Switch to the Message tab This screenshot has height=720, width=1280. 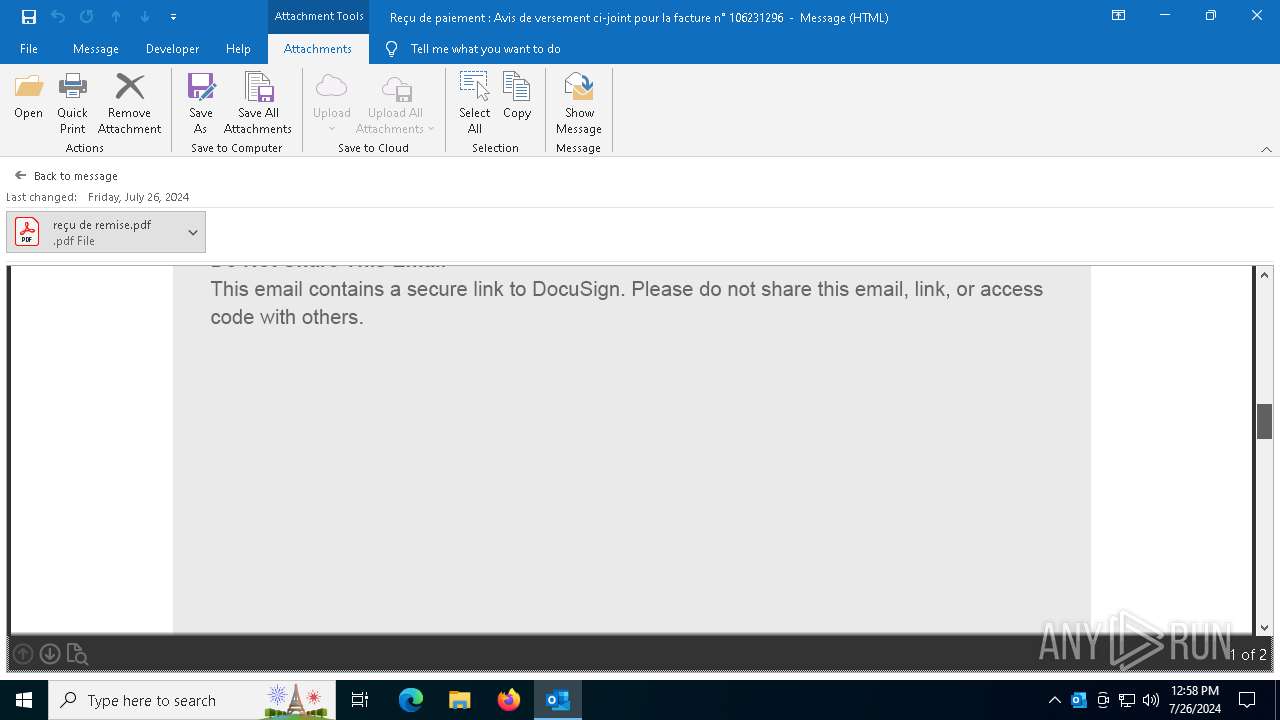click(96, 49)
